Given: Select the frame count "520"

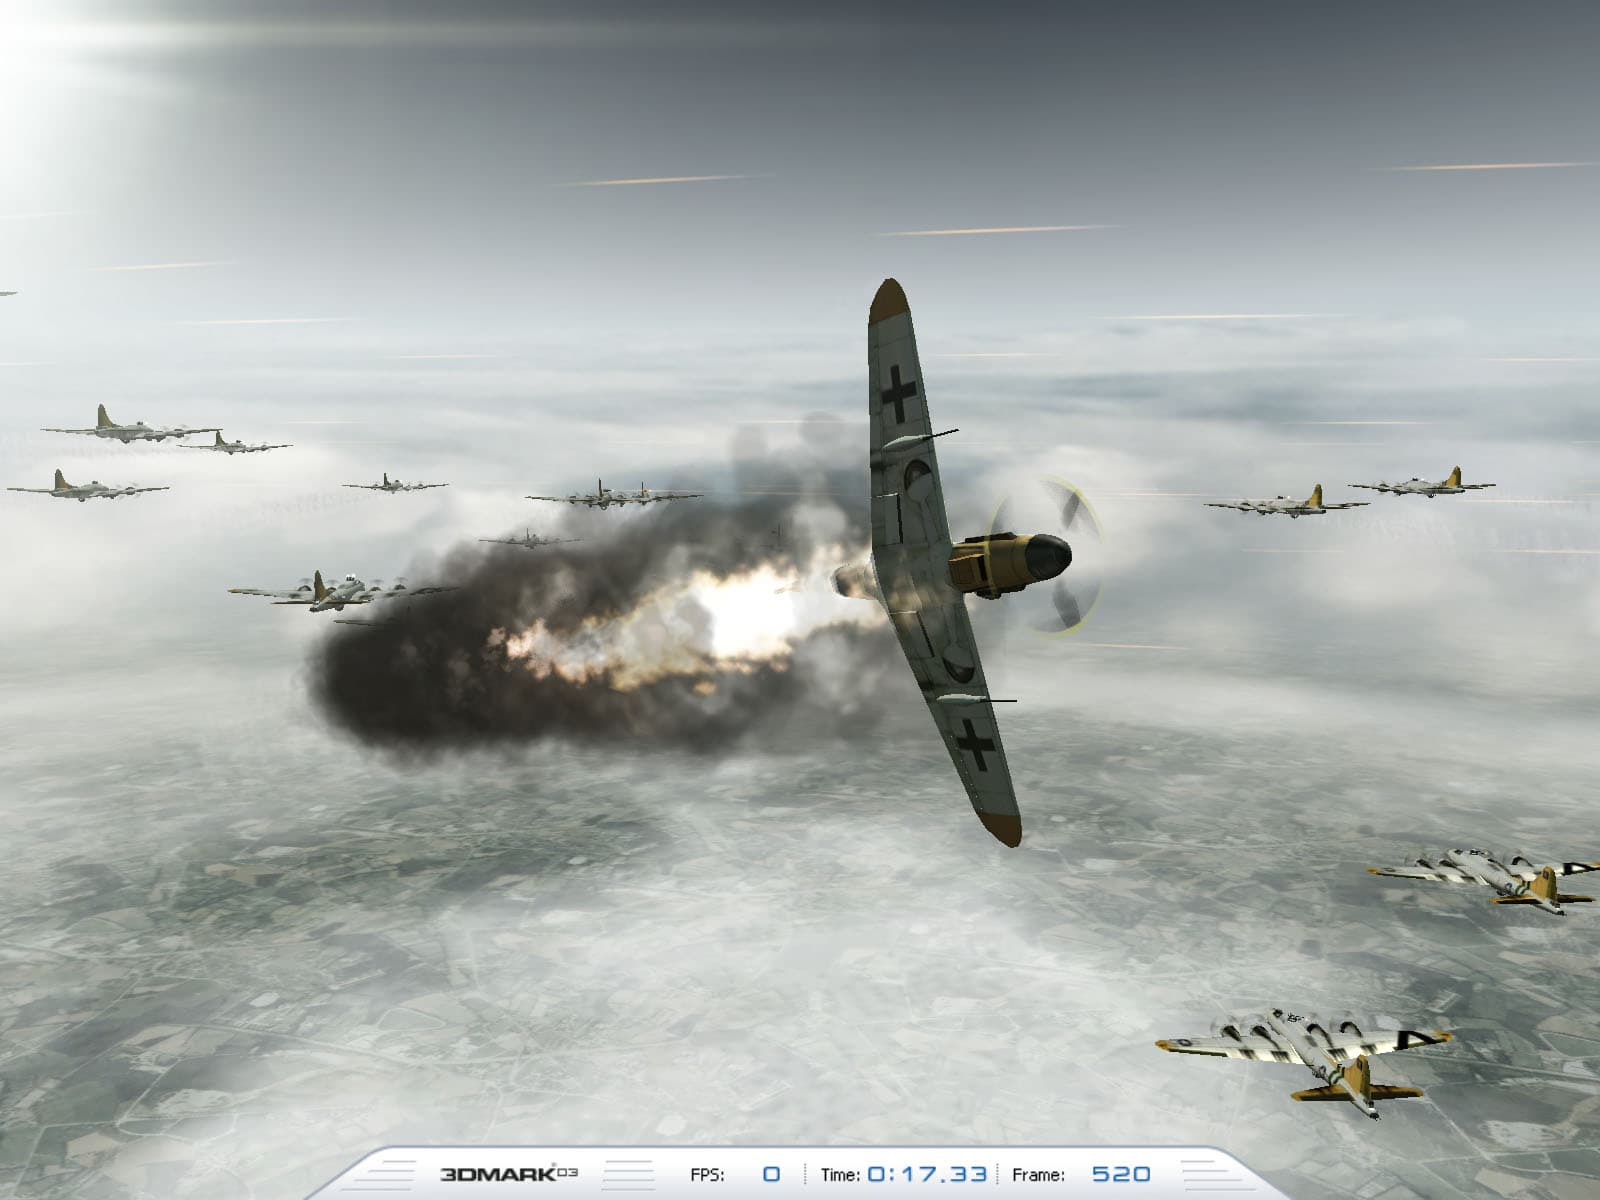Looking at the screenshot, I should [x=1121, y=1174].
